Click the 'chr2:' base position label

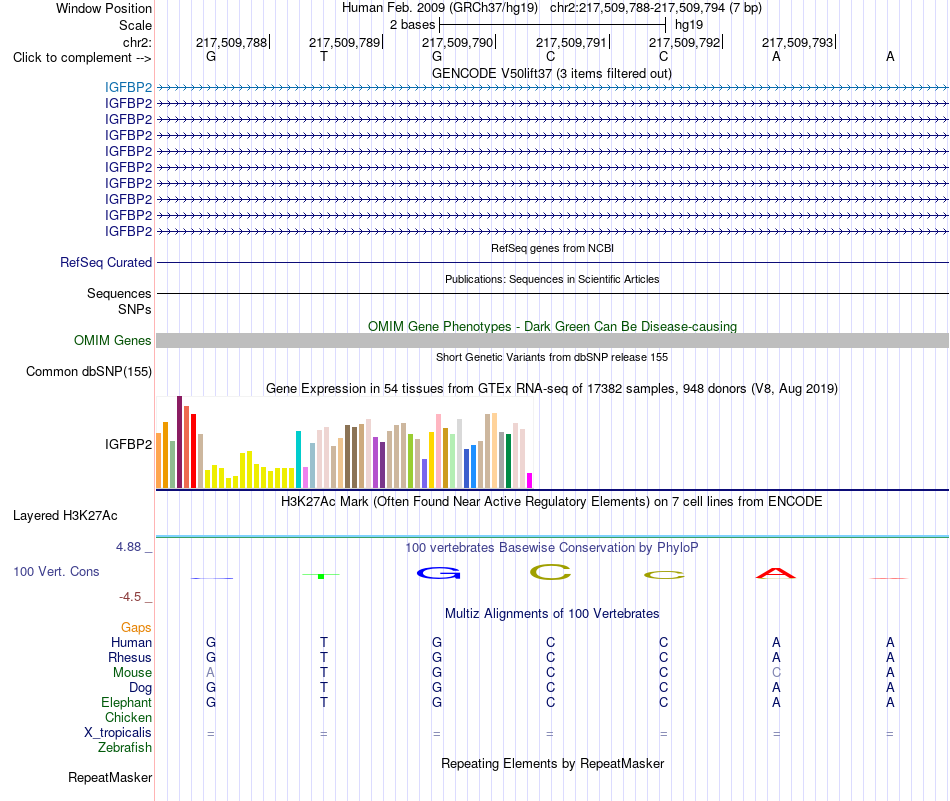(x=137, y=42)
